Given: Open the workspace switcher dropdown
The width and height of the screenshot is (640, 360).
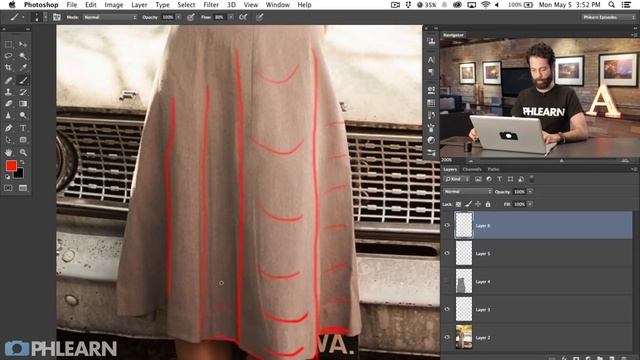Looking at the screenshot, I should (608, 17).
